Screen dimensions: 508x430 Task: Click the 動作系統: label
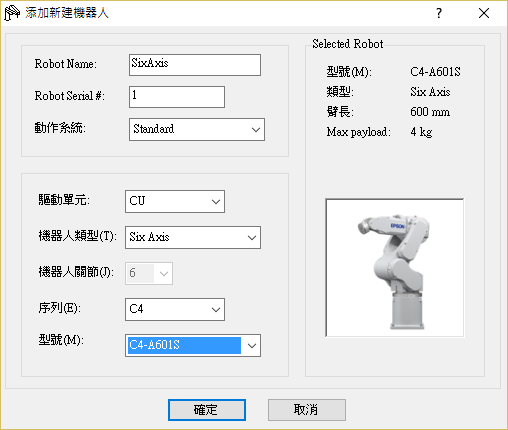(60, 128)
